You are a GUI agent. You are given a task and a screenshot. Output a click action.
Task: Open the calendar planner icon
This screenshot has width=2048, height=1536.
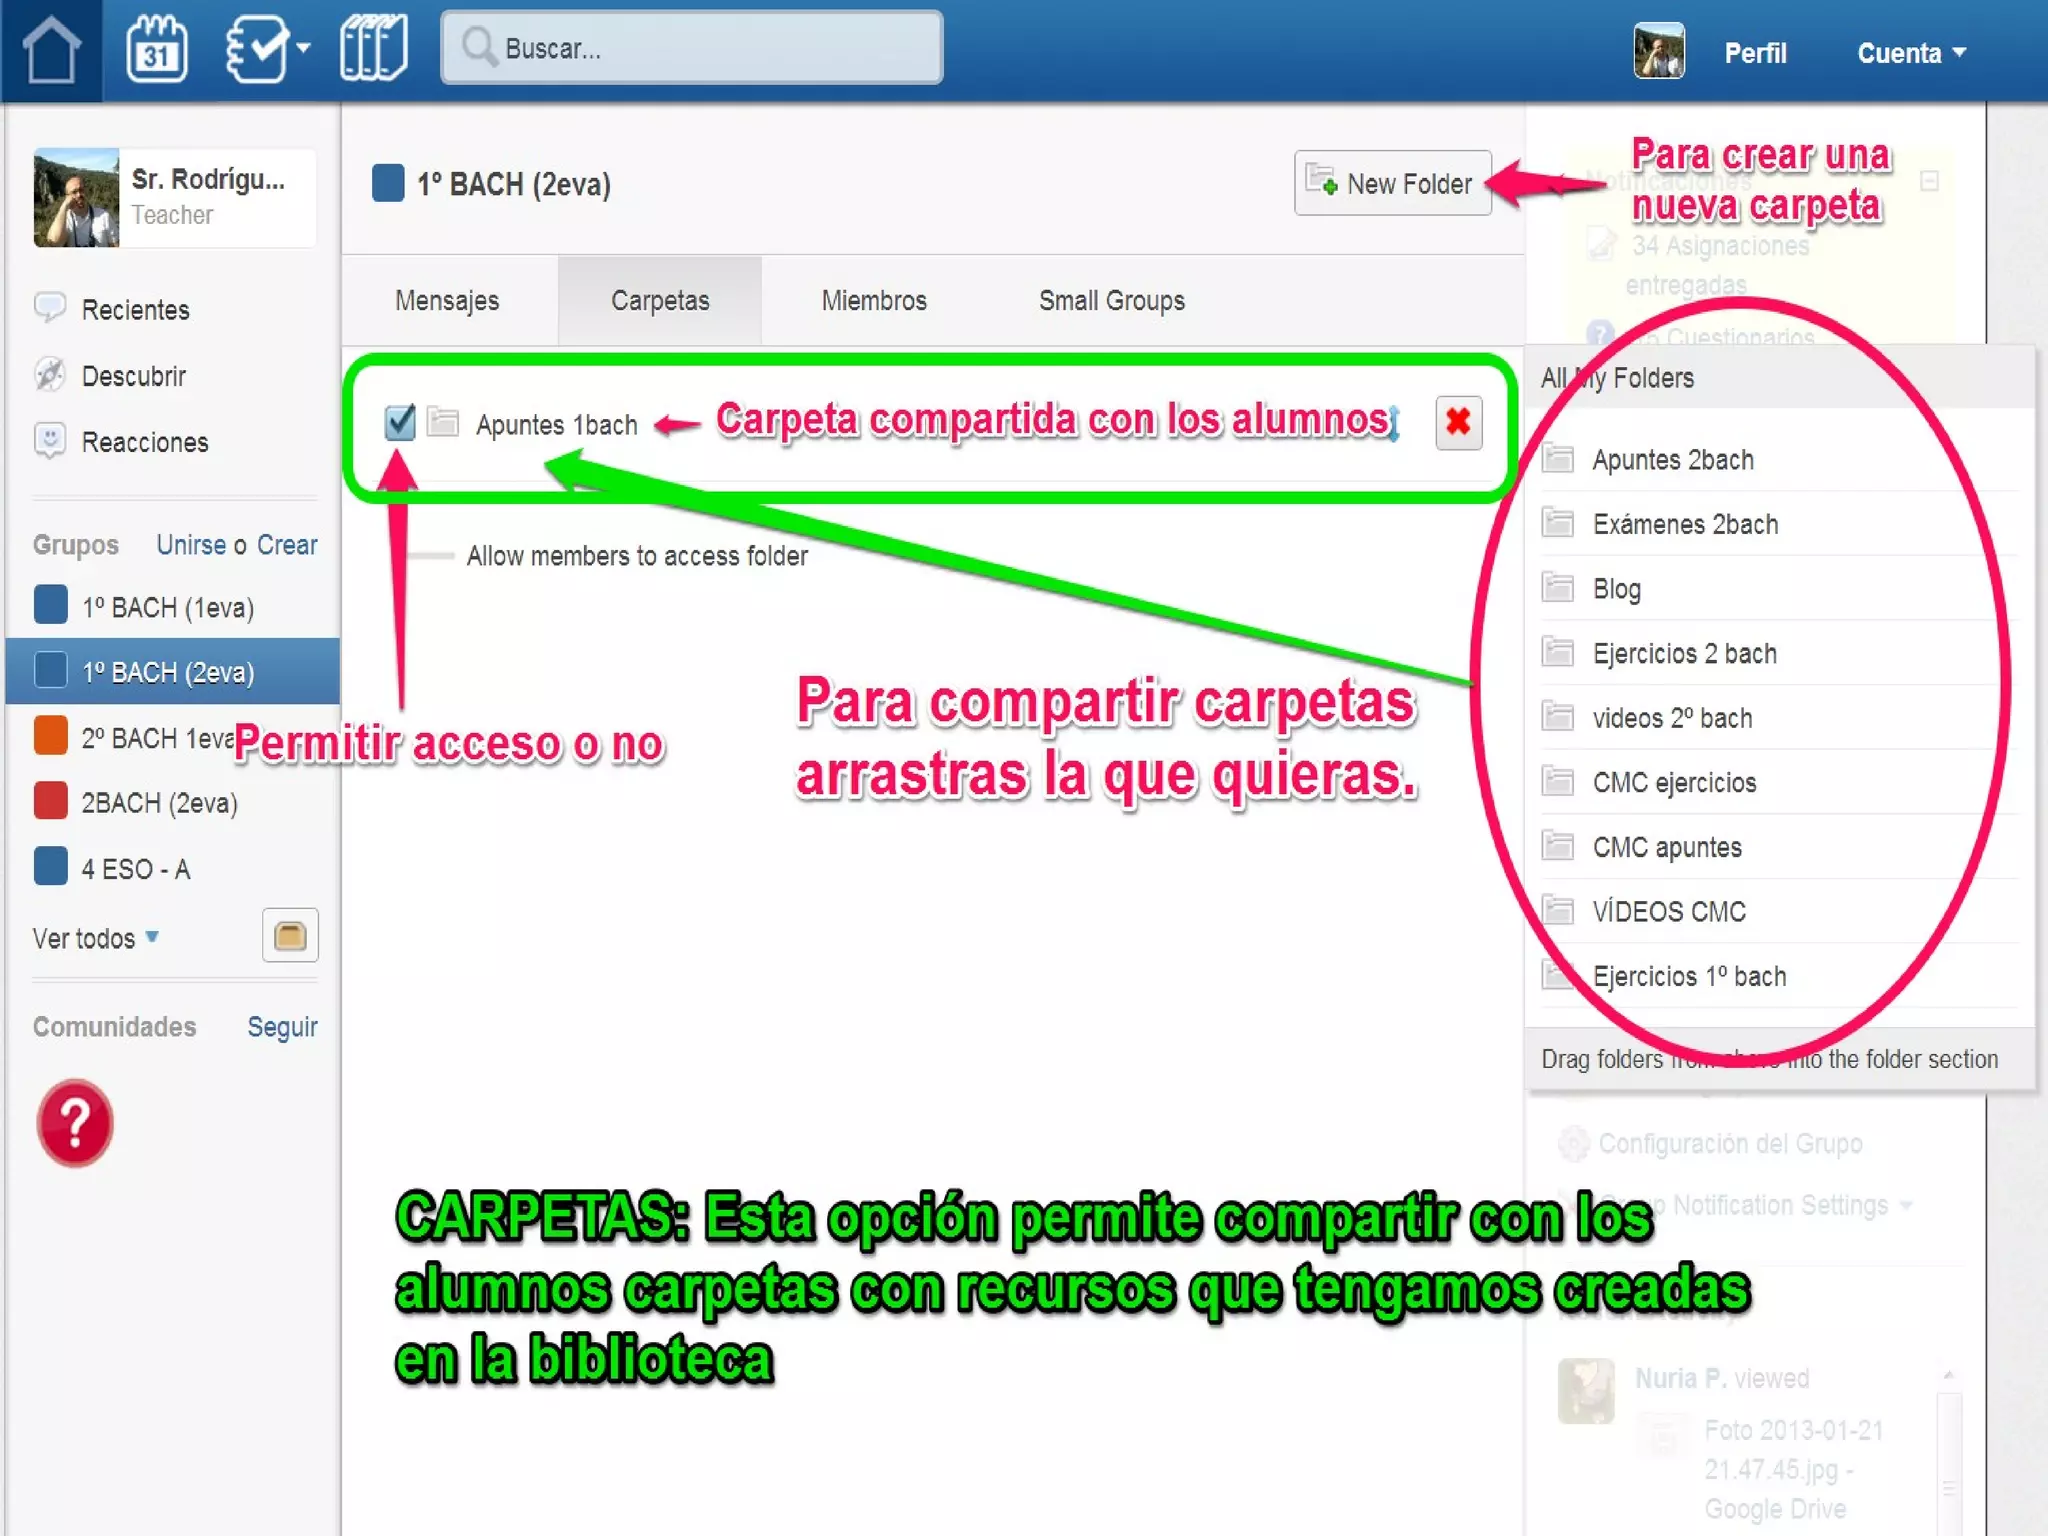(x=157, y=49)
